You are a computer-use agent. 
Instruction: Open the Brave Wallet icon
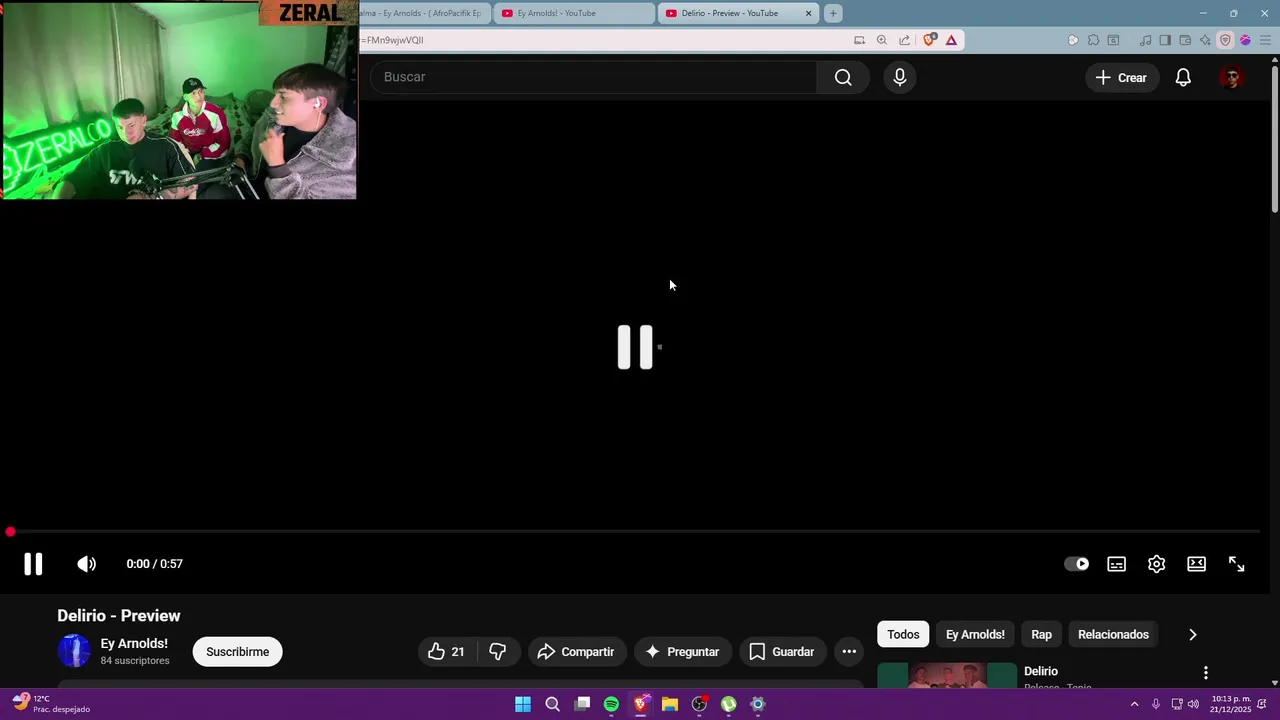click(x=1185, y=40)
